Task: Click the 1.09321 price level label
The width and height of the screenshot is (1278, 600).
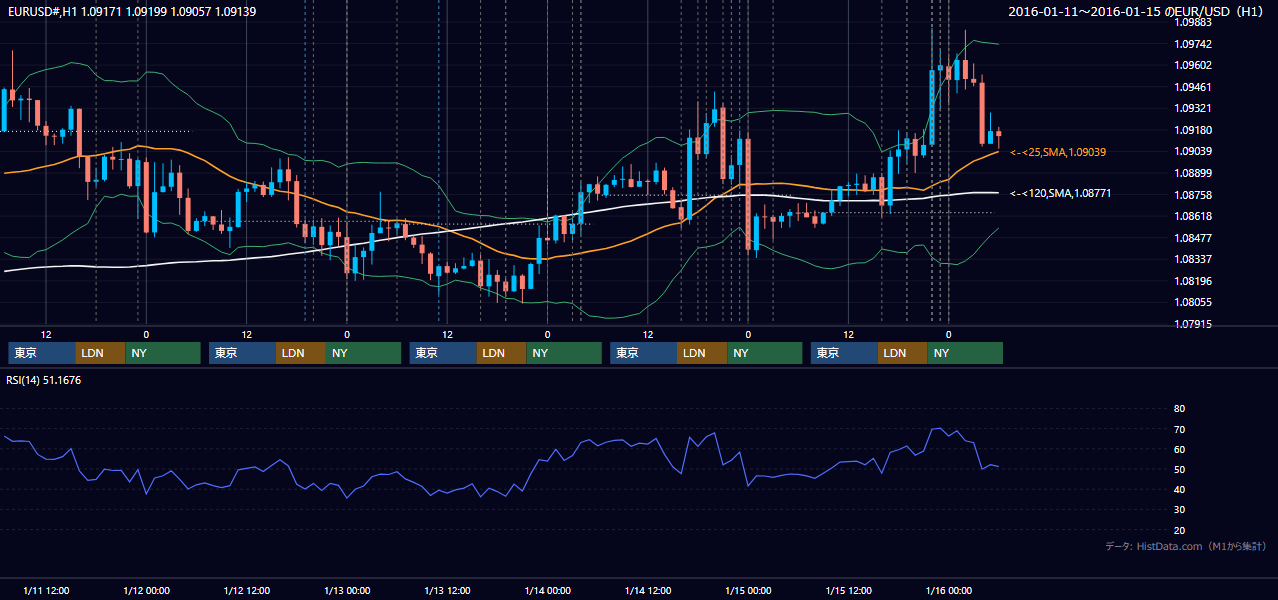Action: click(1194, 108)
